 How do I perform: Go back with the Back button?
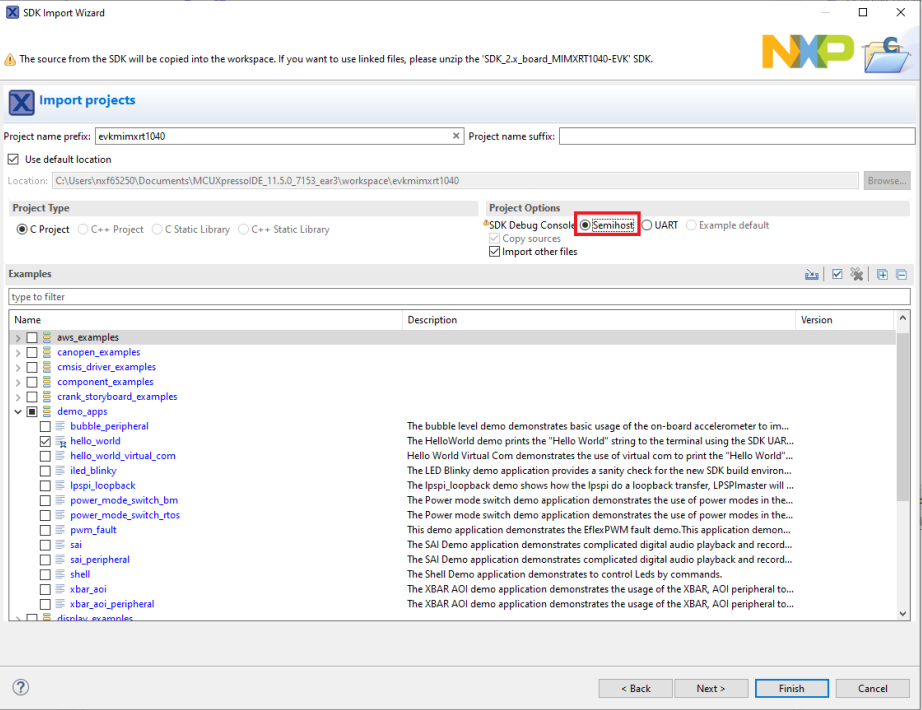tap(636, 688)
